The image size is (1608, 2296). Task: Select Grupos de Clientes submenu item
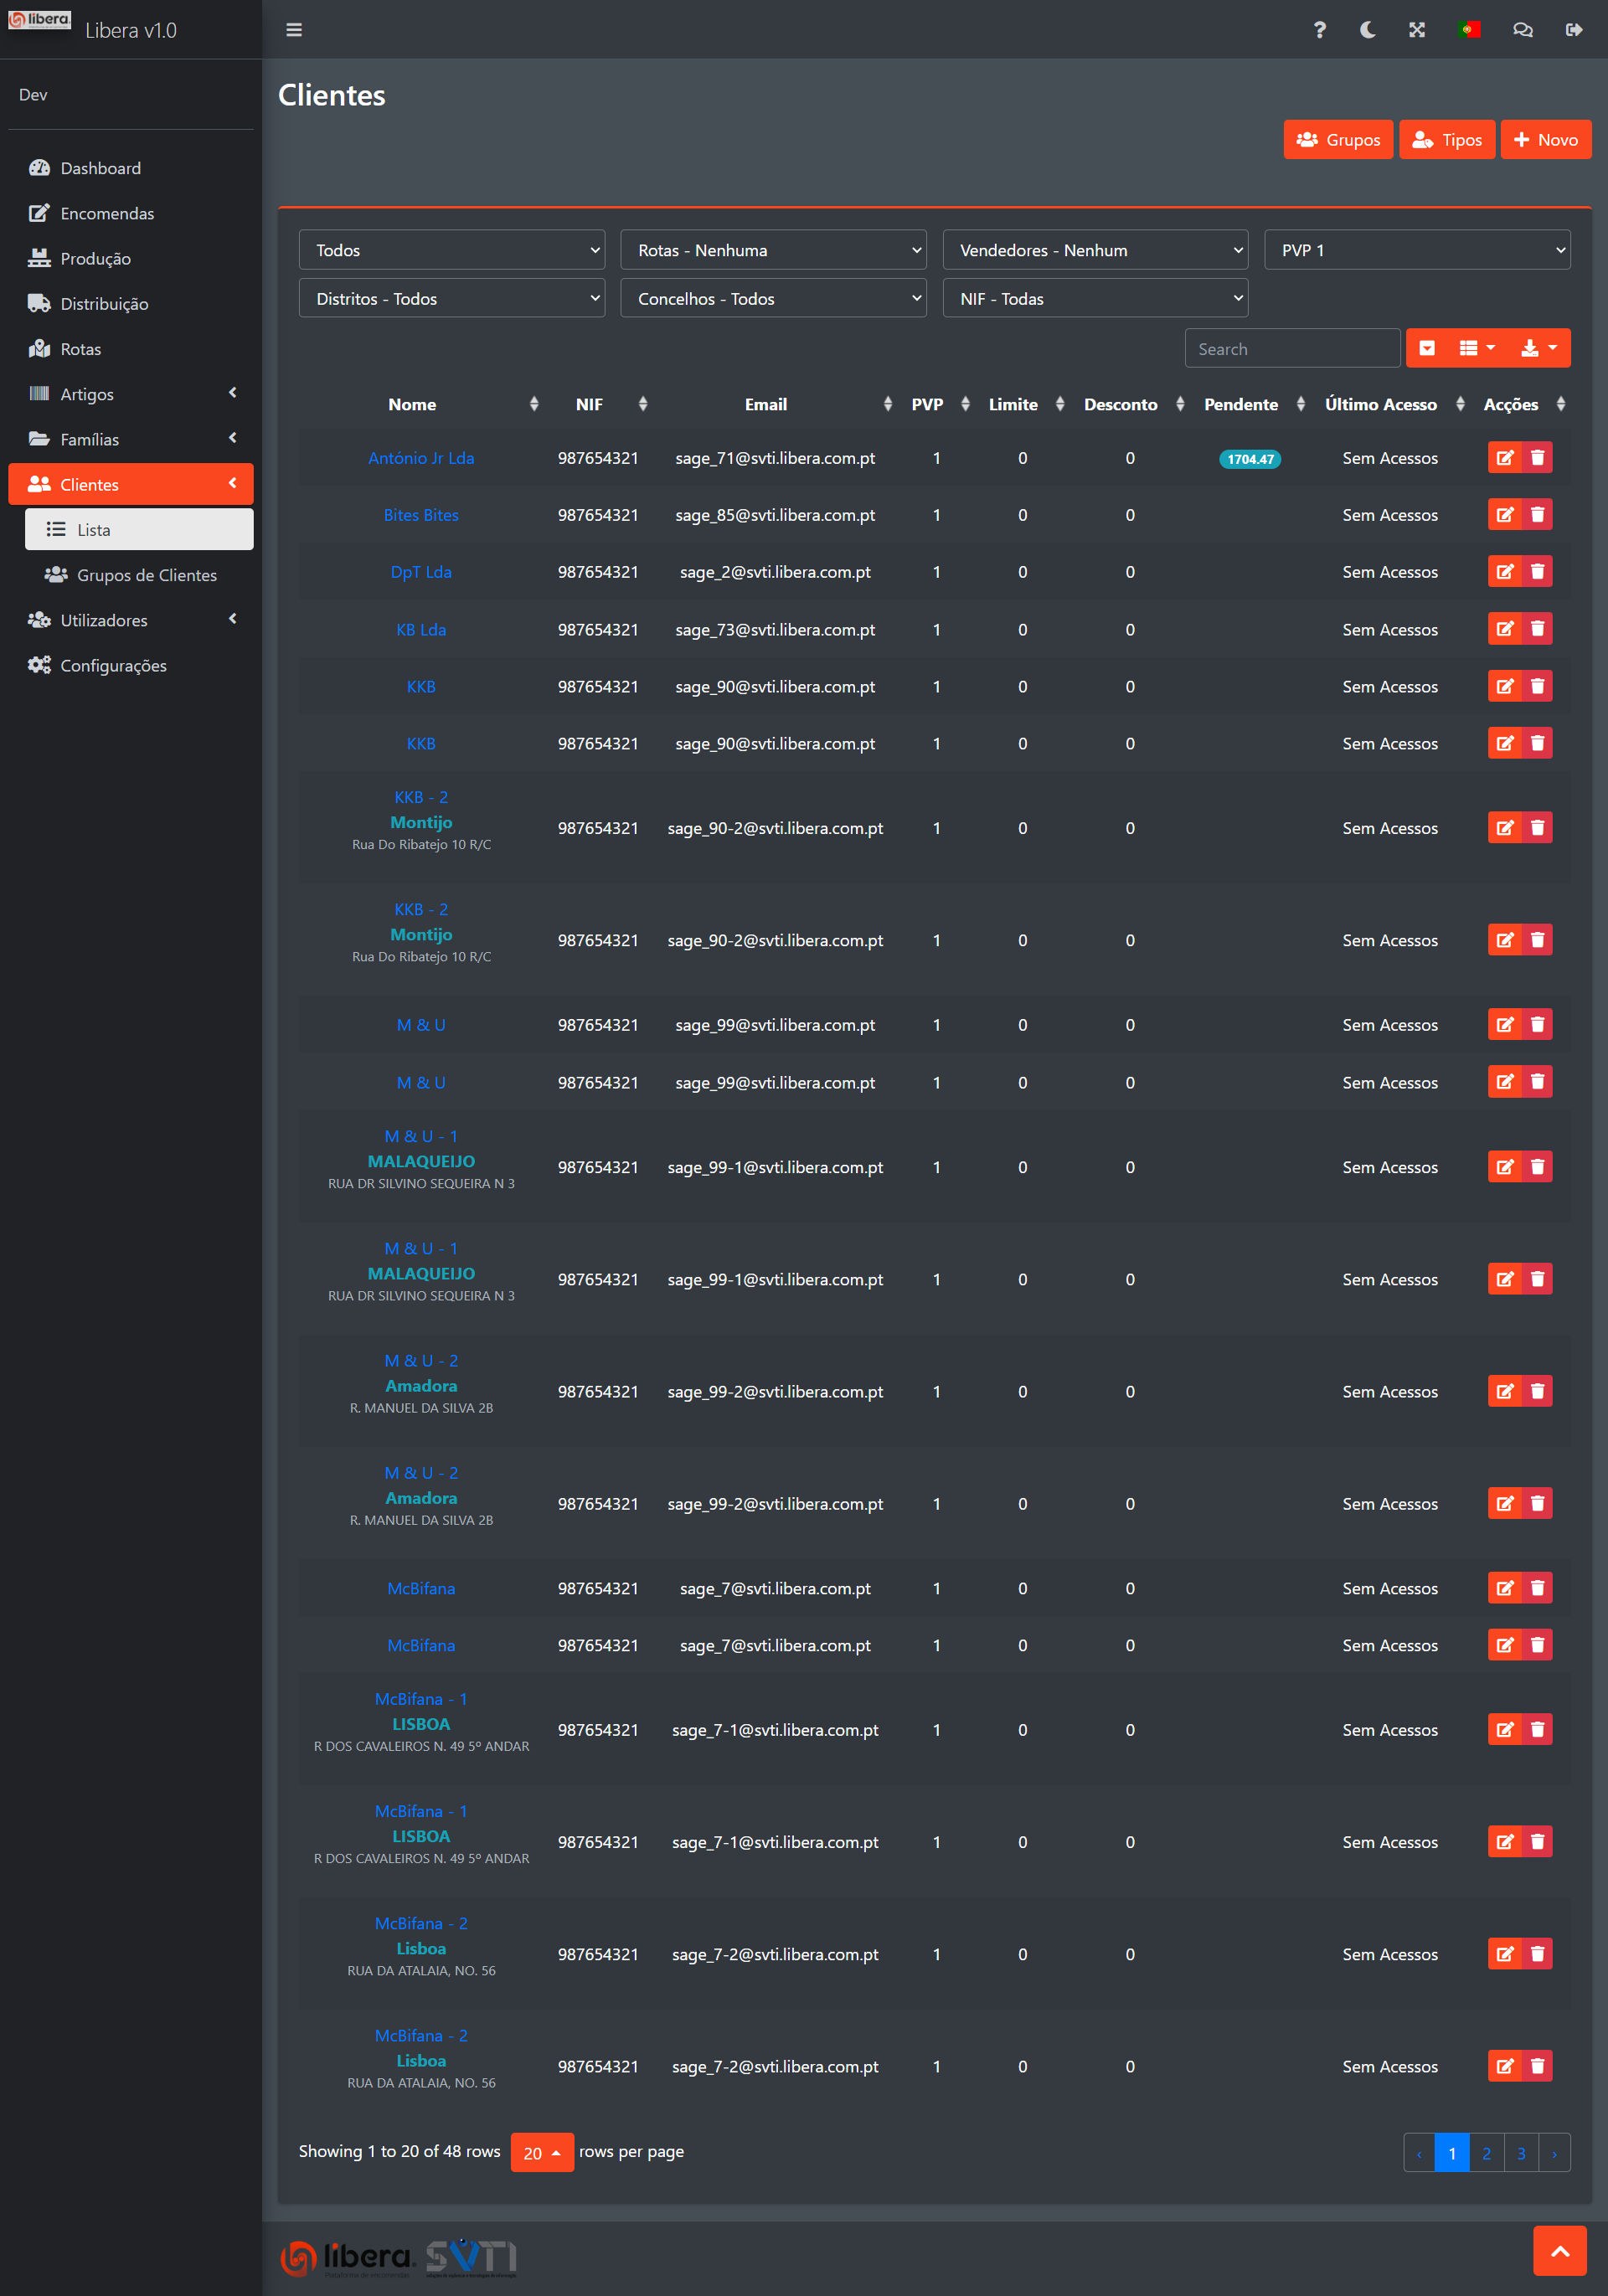tap(146, 575)
